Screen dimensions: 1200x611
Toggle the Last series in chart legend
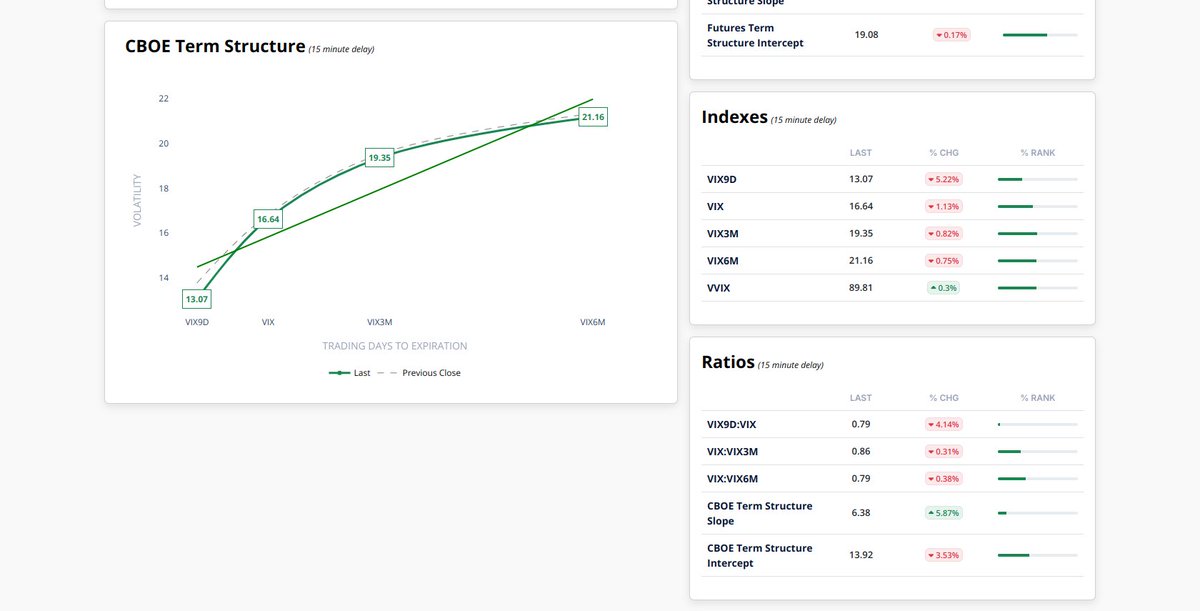[x=350, y=373]
